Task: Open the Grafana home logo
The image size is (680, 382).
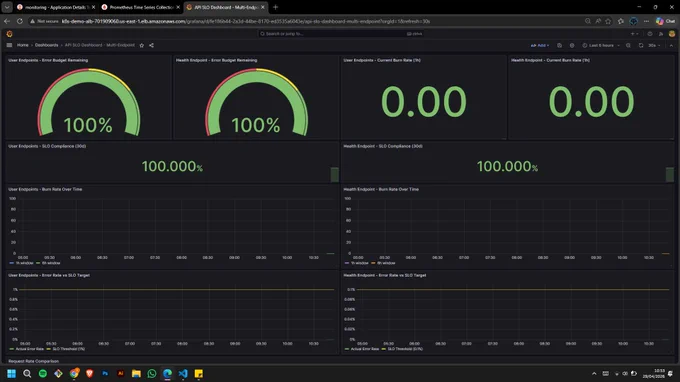Action: click(10, 34)
